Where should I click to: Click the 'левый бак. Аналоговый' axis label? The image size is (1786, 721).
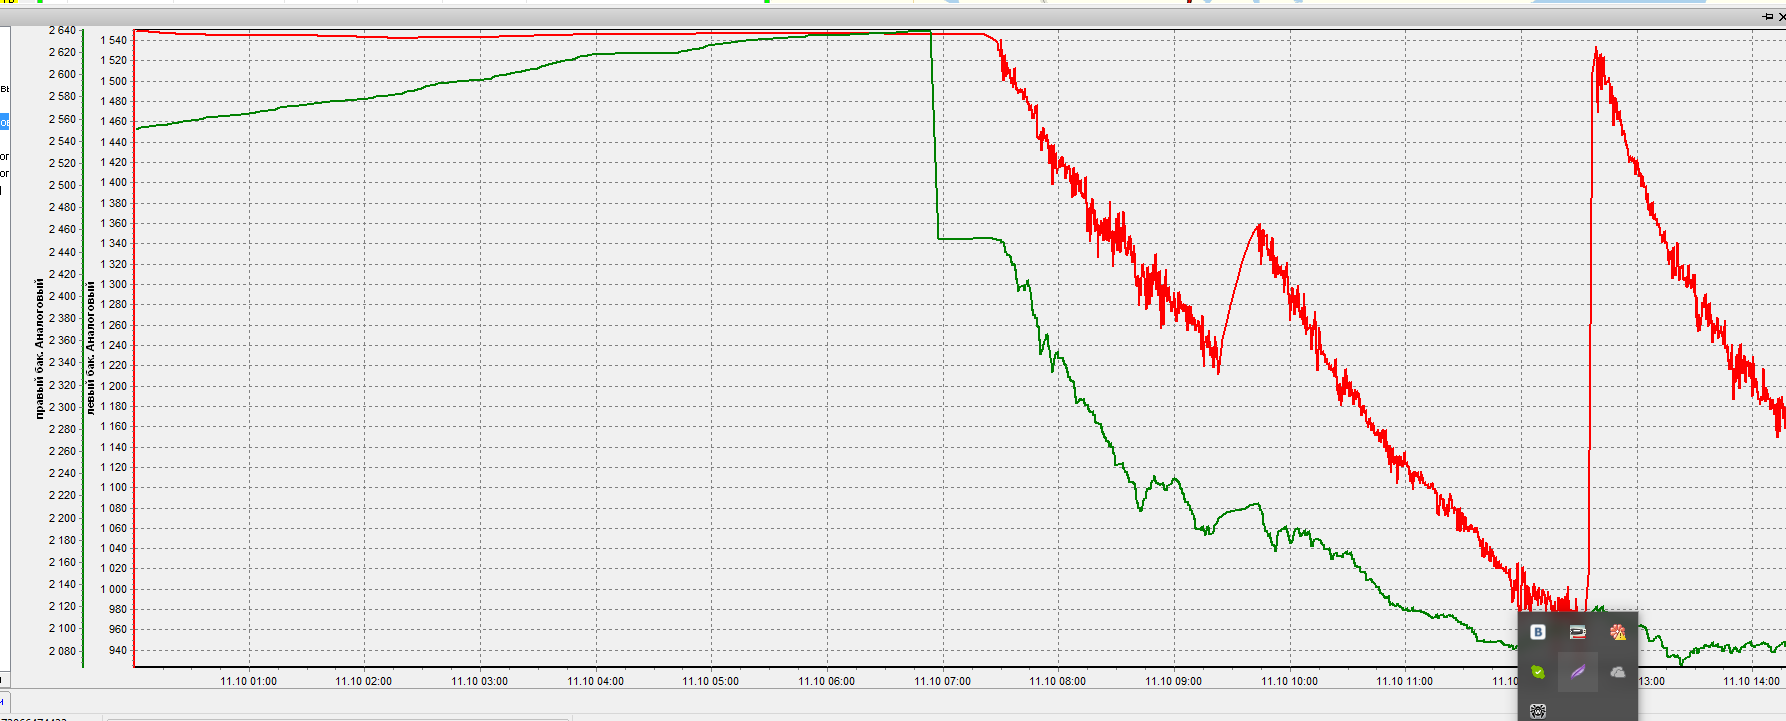point(90,348)
